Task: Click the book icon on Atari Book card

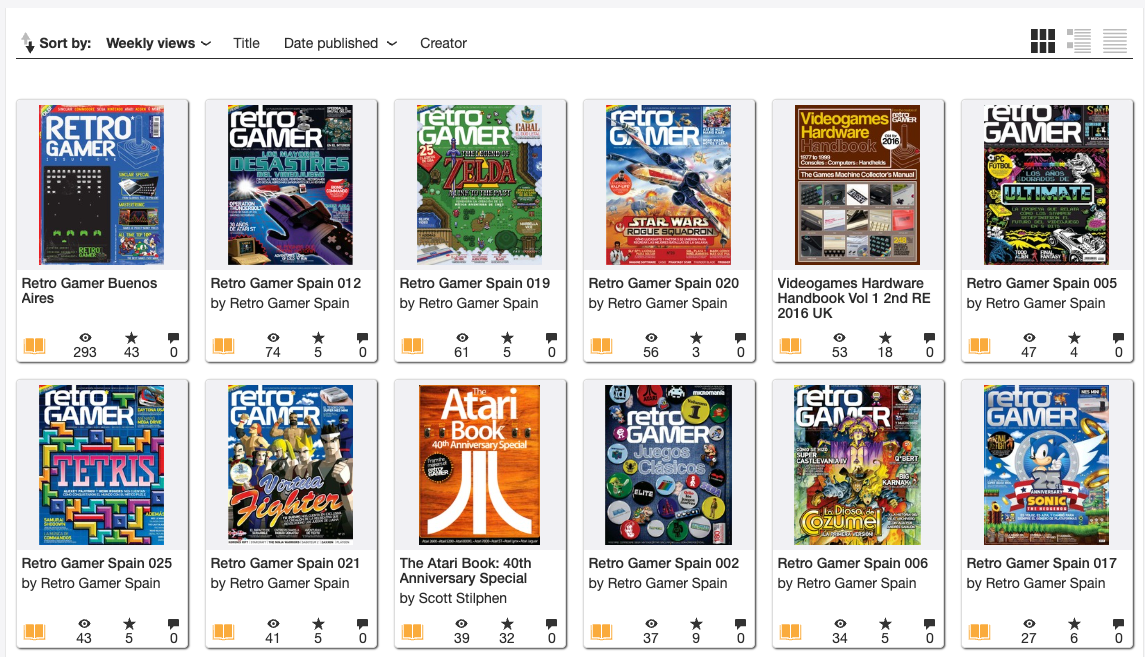Action: coord(413,631)
